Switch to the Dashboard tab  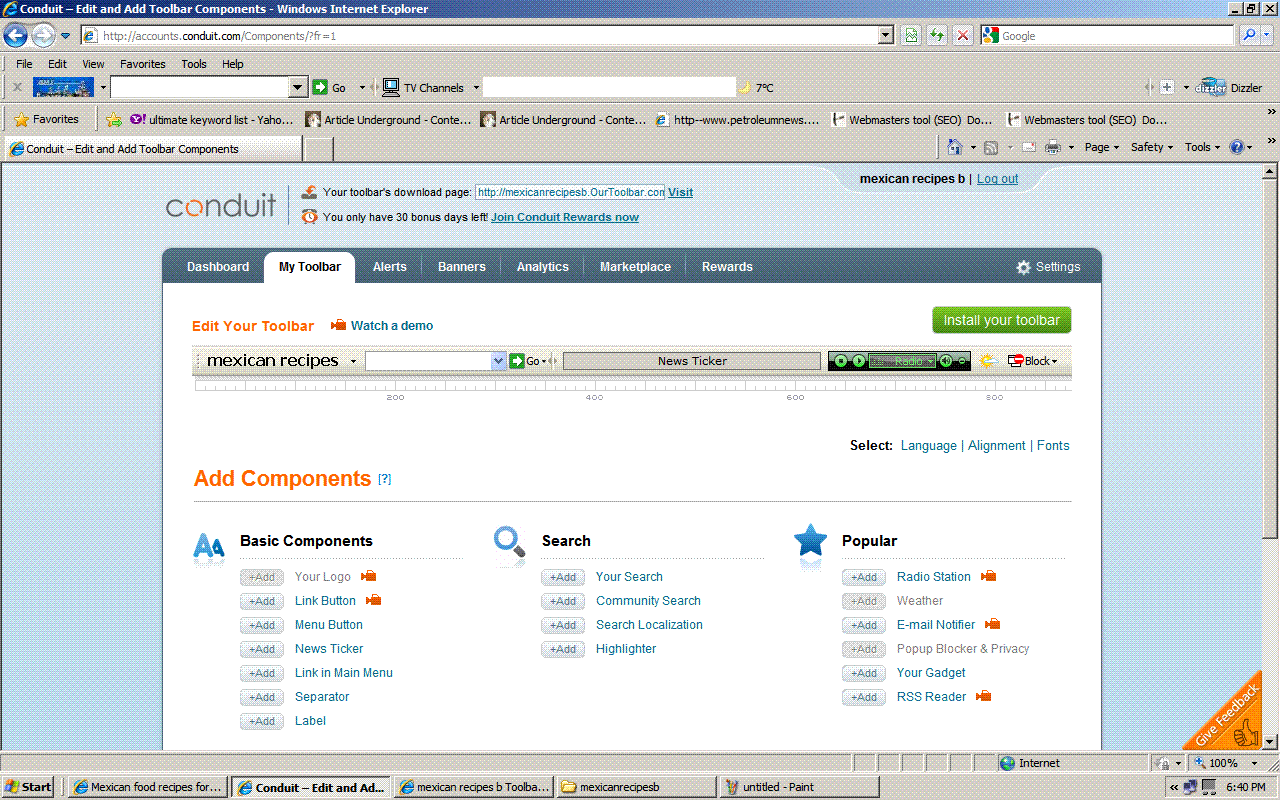[x=218, y=267]
